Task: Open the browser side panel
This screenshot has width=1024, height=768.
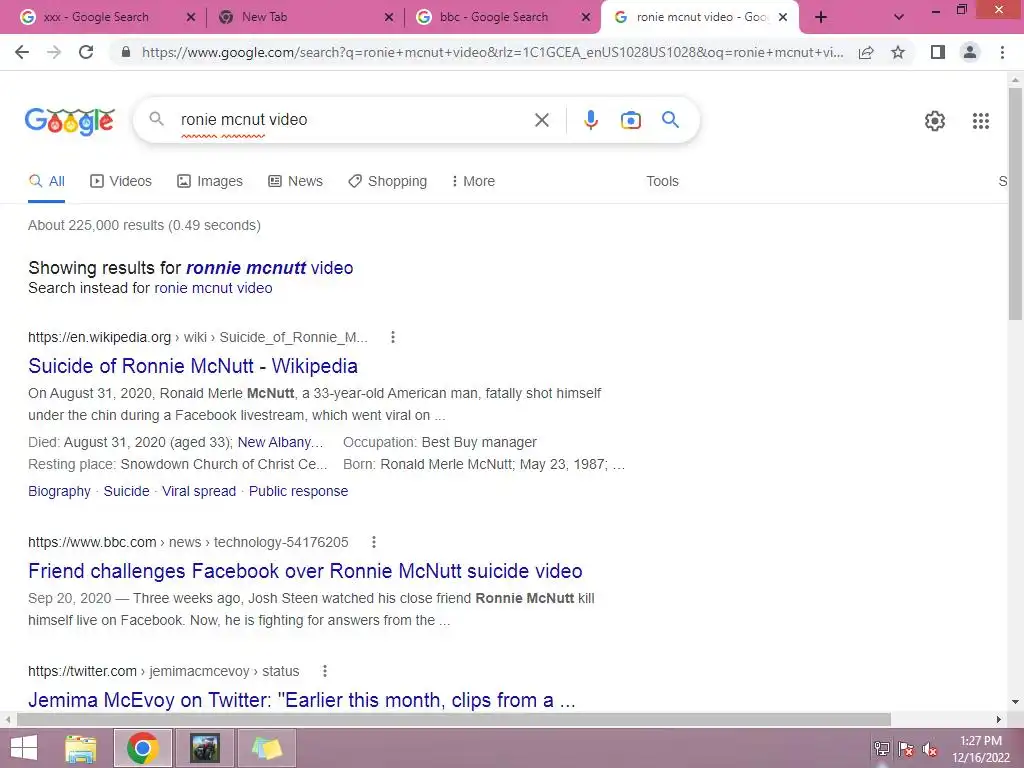Action: [x=938, y=52]
